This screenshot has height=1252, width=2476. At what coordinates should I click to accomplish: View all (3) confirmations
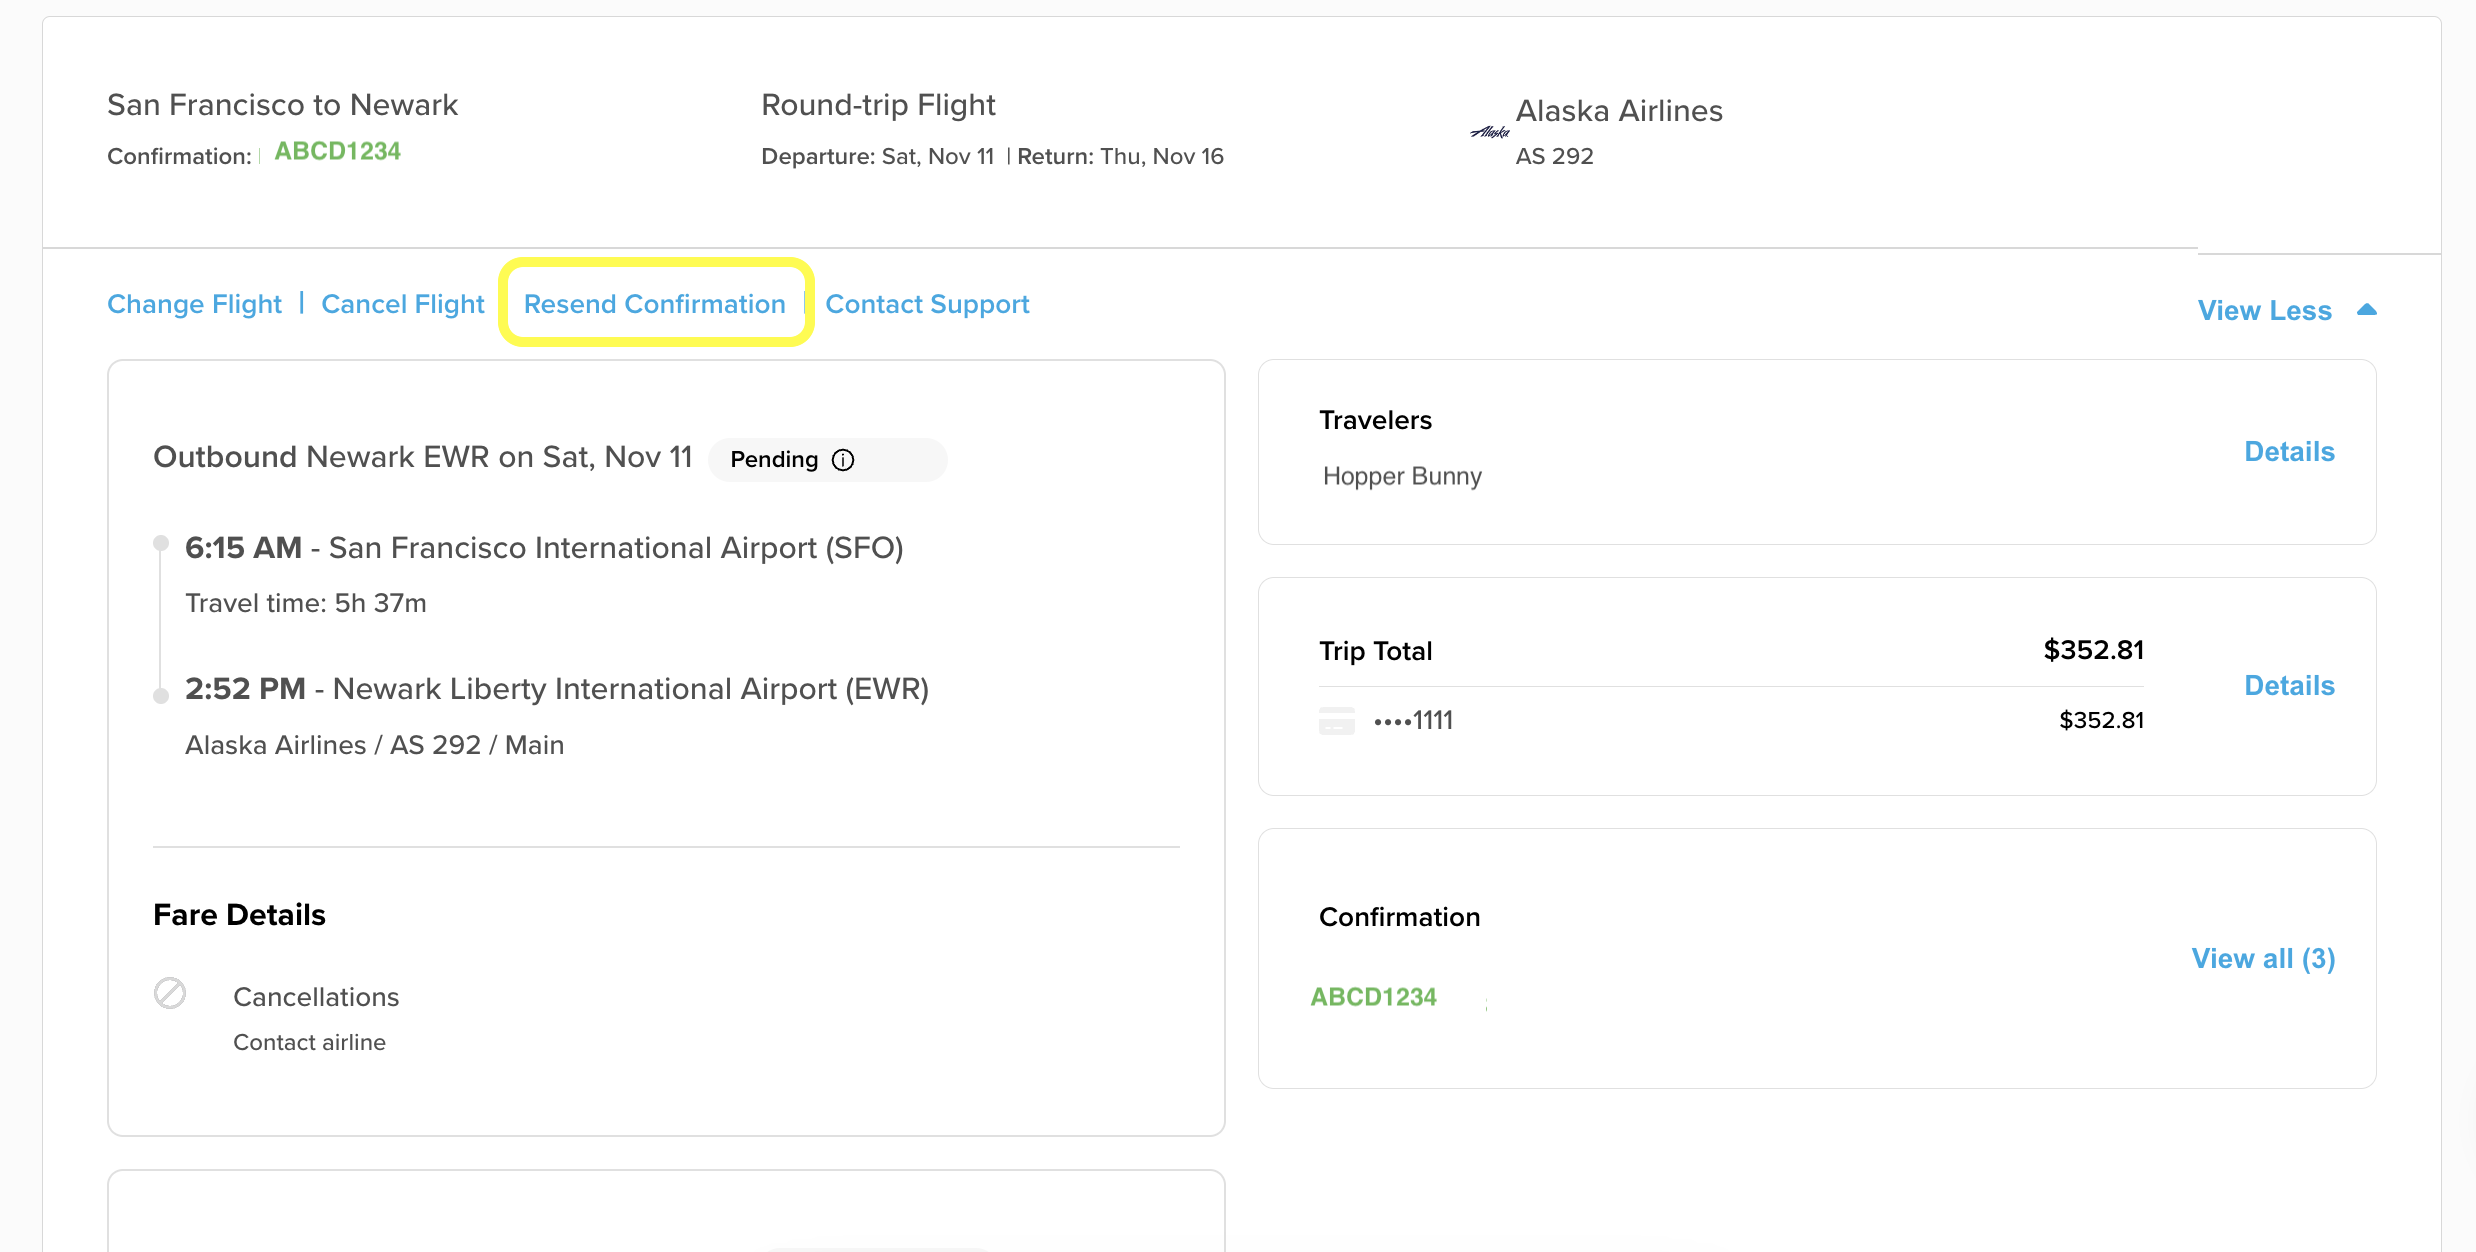(2263, 959)
